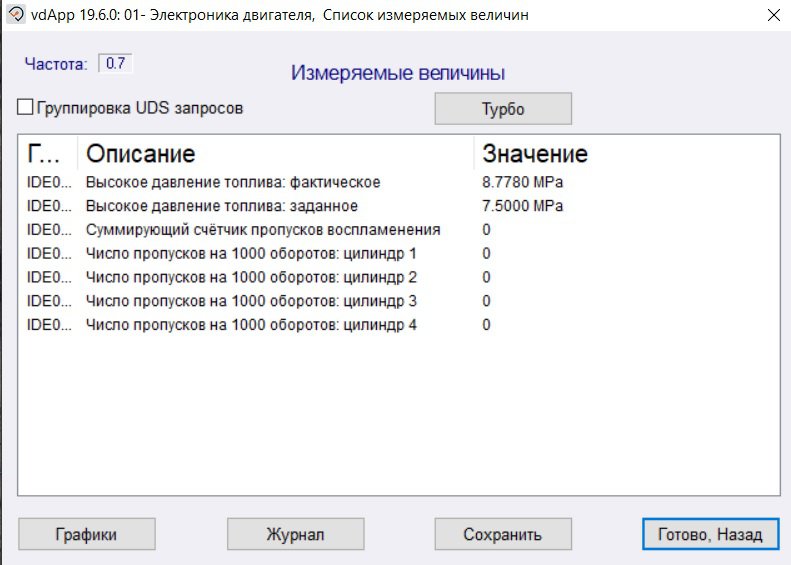791x565 pixels.
Task: Click the vdApp icon in the title bar
Action: point(16,15)
